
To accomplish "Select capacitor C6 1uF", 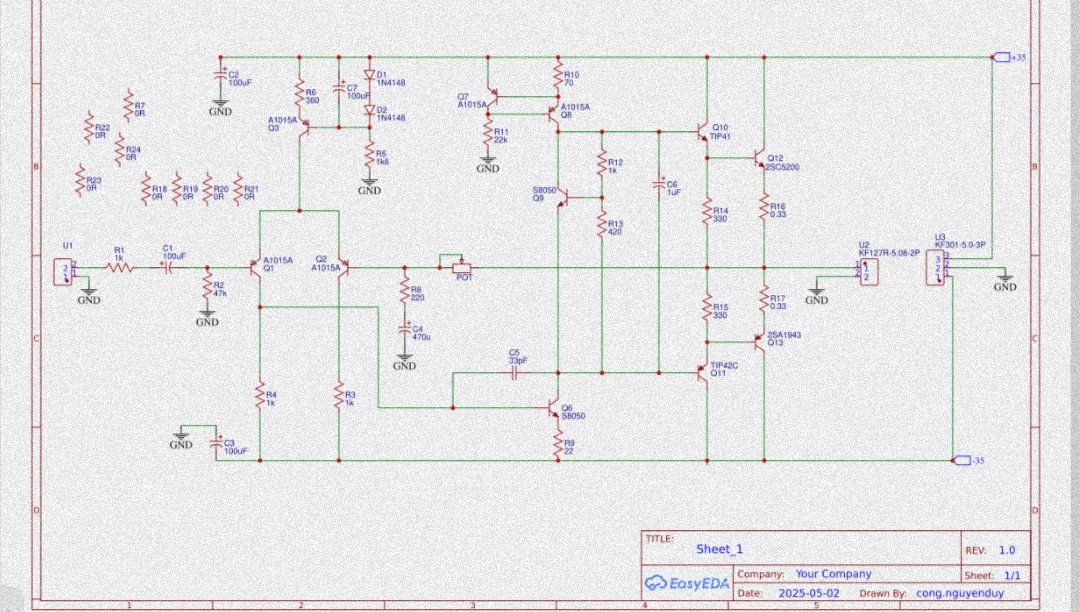I will [x=659, y=184].
